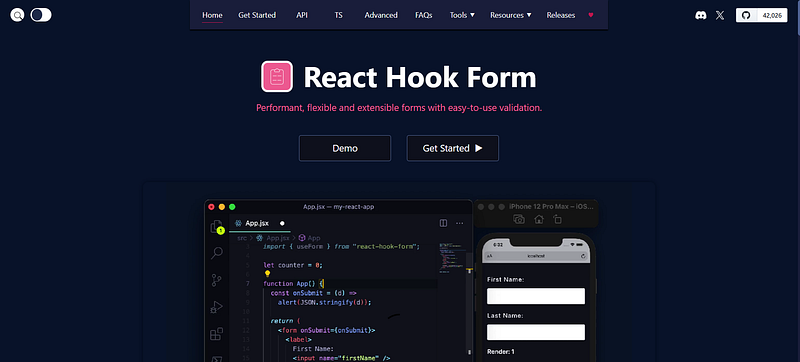Open the Advanced nav item
The width and height of the screenshot is (800, 362).
(x=381, y=15)
